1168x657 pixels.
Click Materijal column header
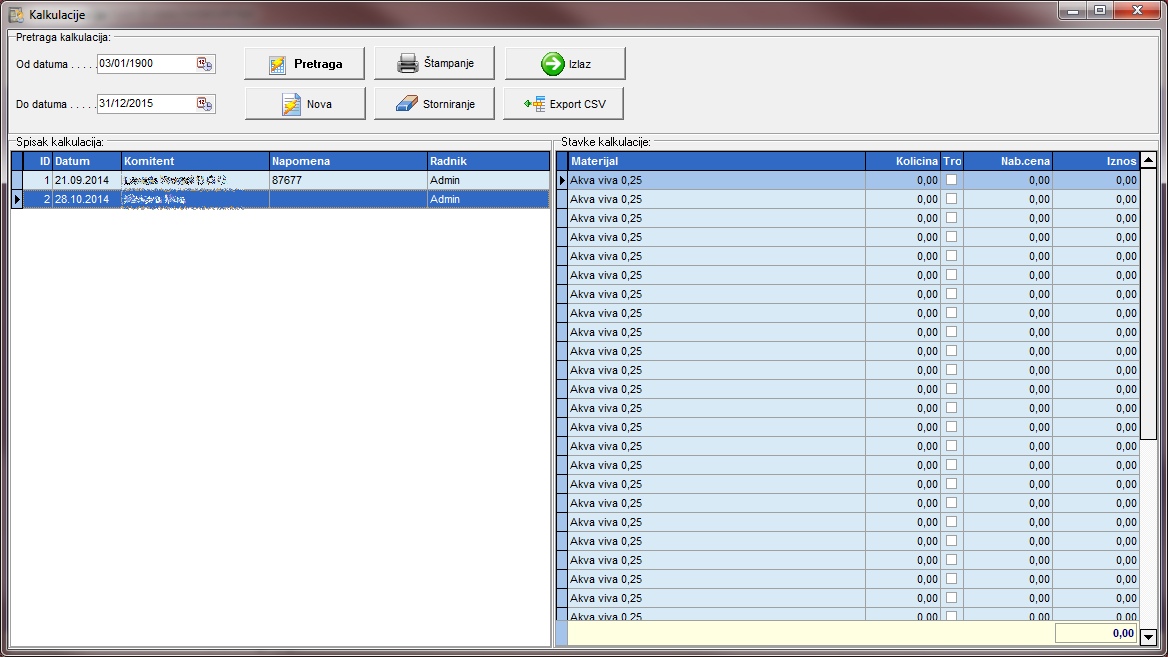(717, 161)
